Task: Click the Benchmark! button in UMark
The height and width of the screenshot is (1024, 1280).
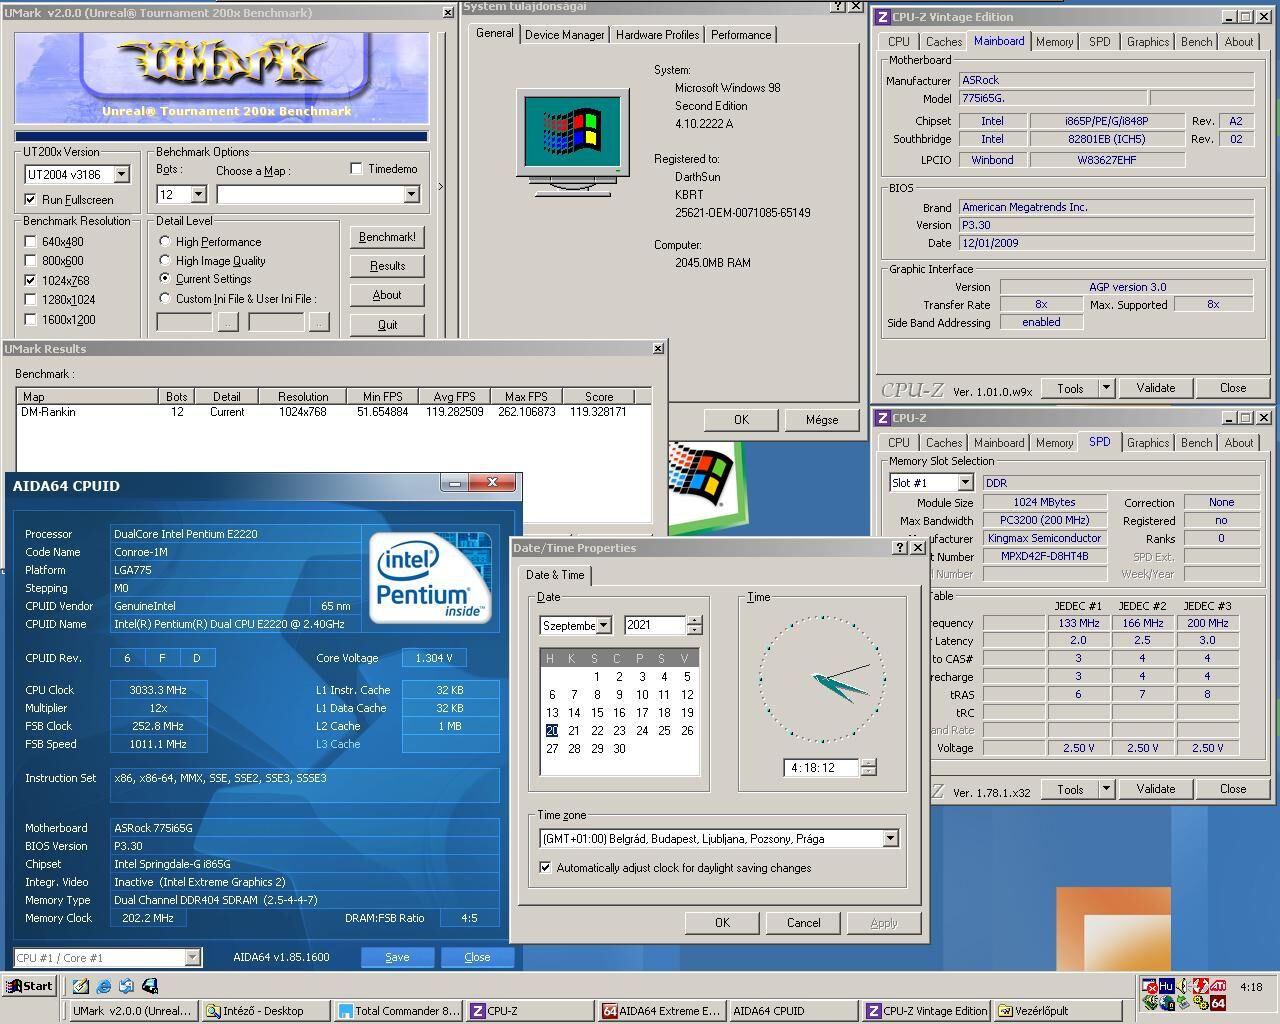Action: (x=387, y=237)
